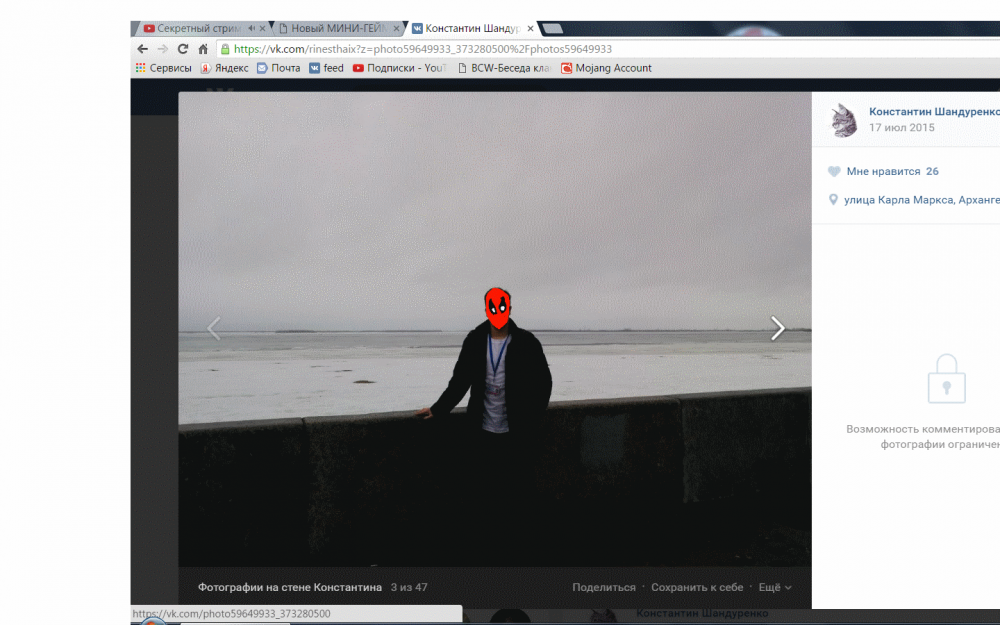Viewport: 1000px width, 625px height.
Task: Click the location pin icon
Action: click(833, 200)
